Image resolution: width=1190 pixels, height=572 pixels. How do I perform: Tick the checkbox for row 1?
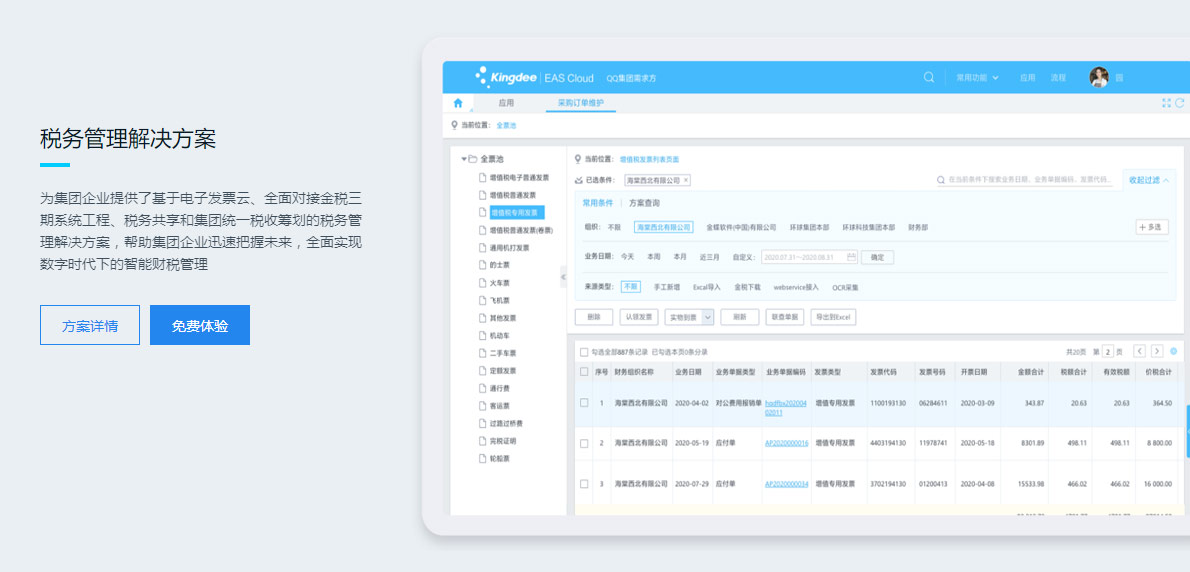click(584, 403)
